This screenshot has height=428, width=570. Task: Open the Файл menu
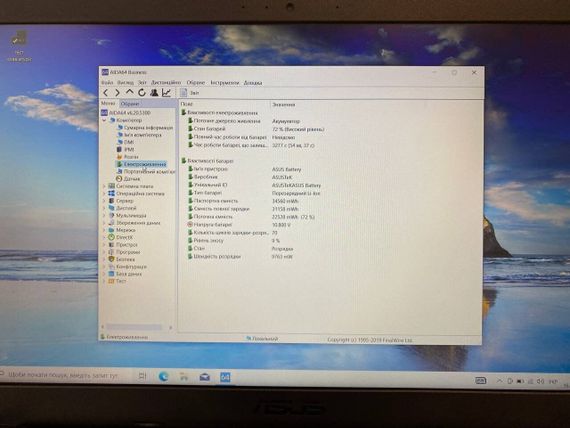point(107,83)
